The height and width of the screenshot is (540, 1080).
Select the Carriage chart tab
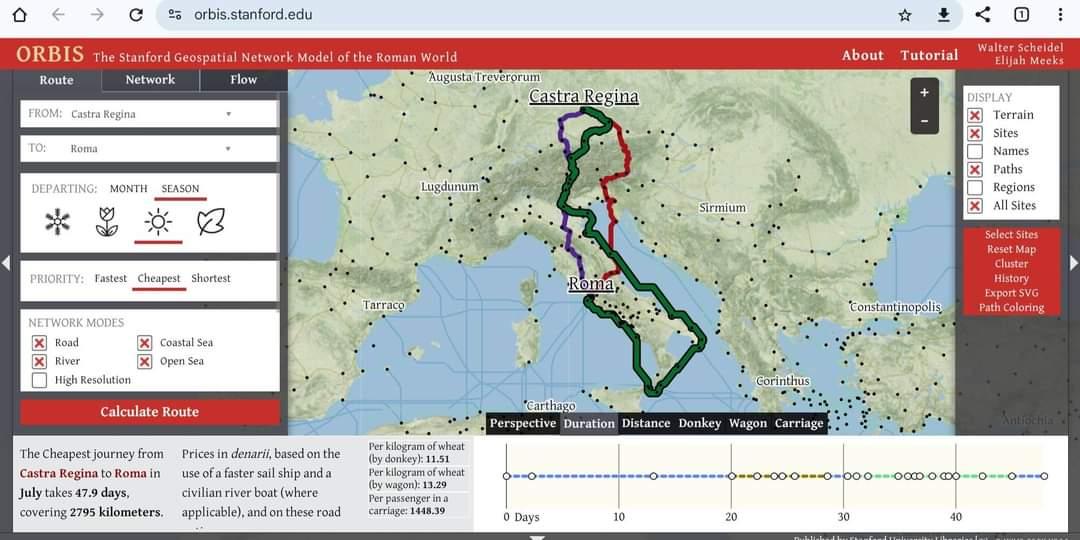tap(799, 424)
